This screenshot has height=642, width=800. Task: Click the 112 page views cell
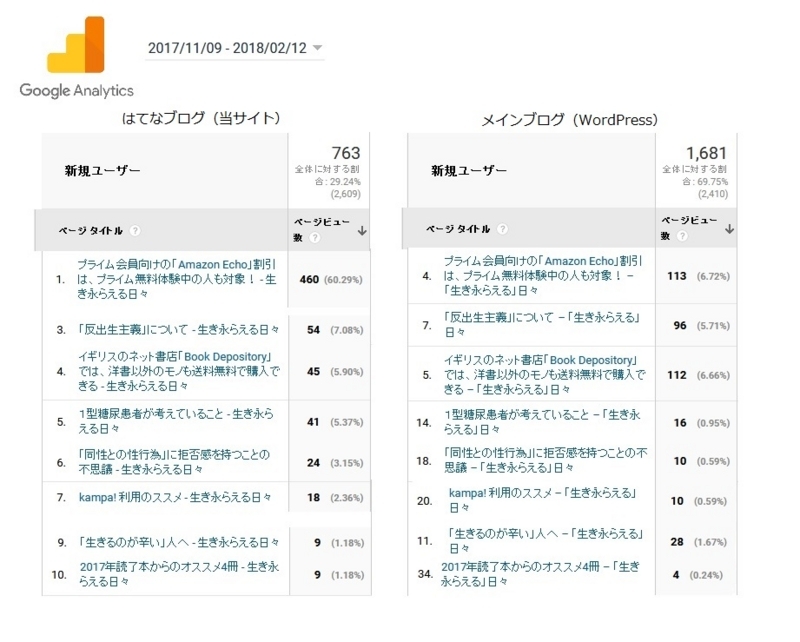(677, 375)
